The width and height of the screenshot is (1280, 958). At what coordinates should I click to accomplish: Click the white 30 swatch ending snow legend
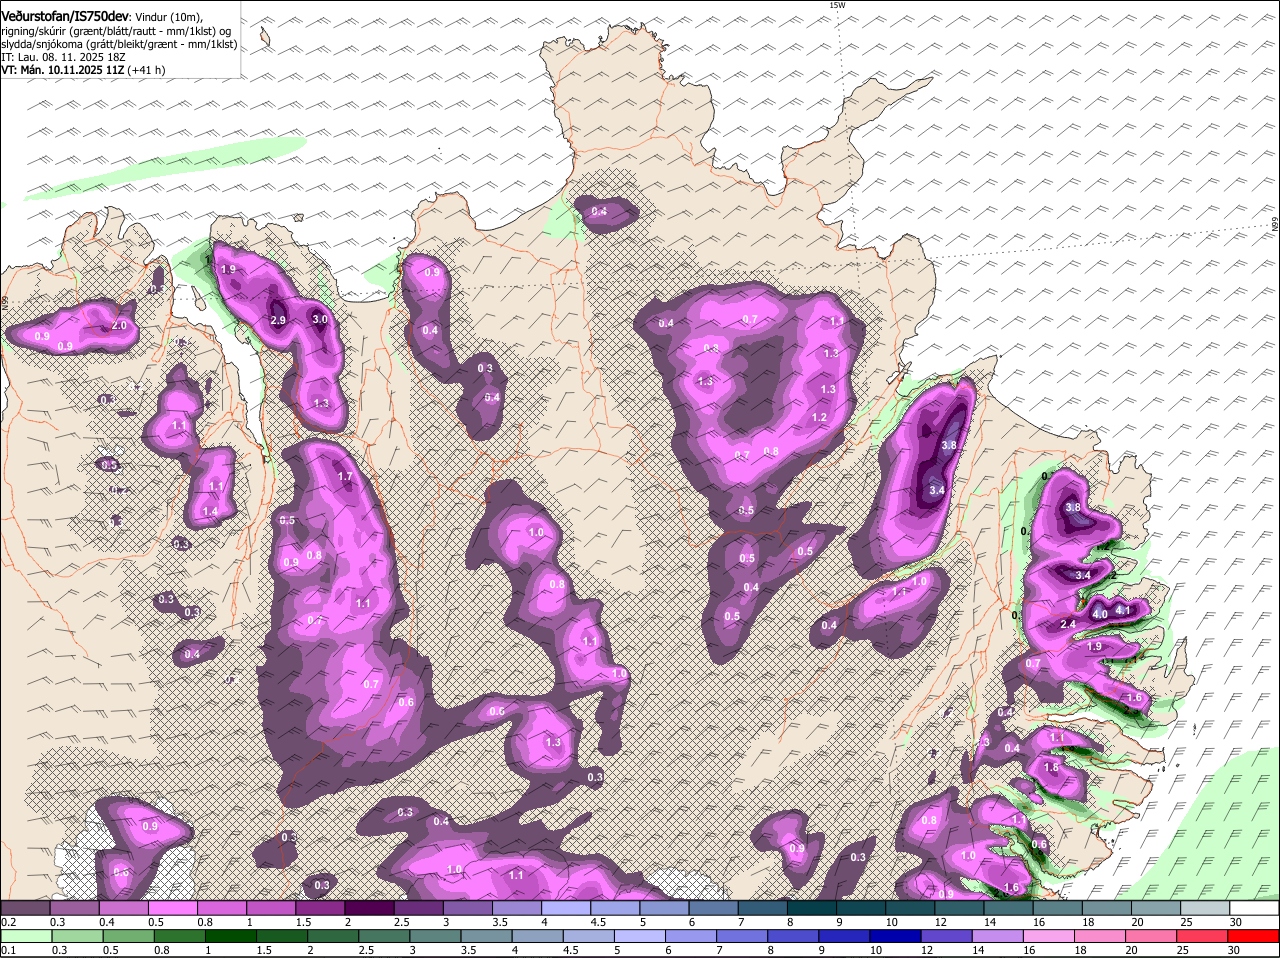[1255, 908]
